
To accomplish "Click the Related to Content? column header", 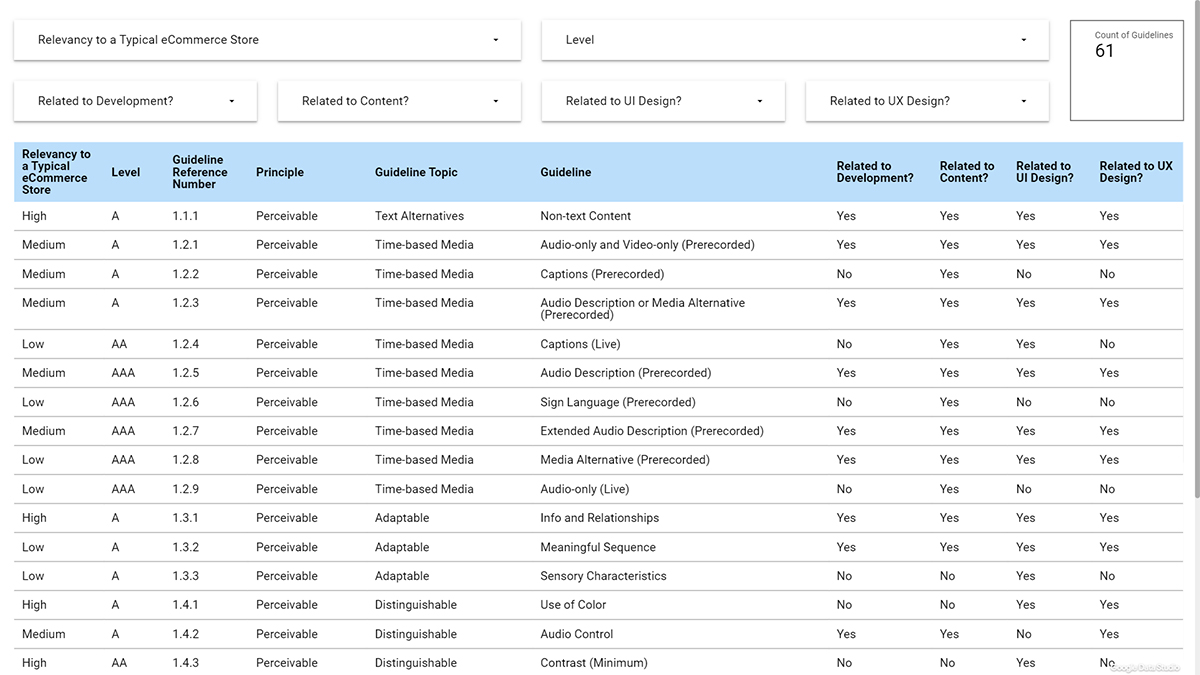I will coord(967,172).
